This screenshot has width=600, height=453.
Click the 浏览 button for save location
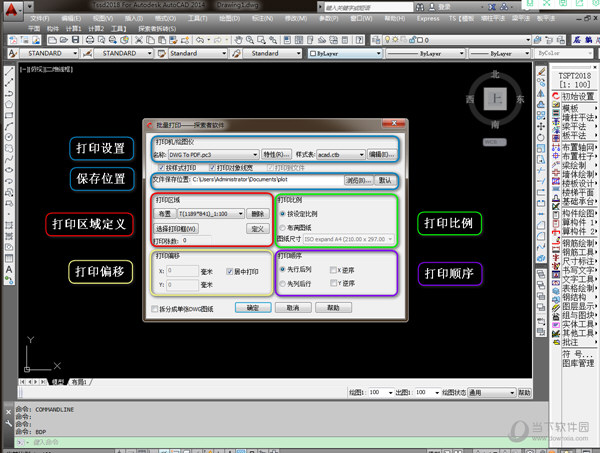point(357,180)
